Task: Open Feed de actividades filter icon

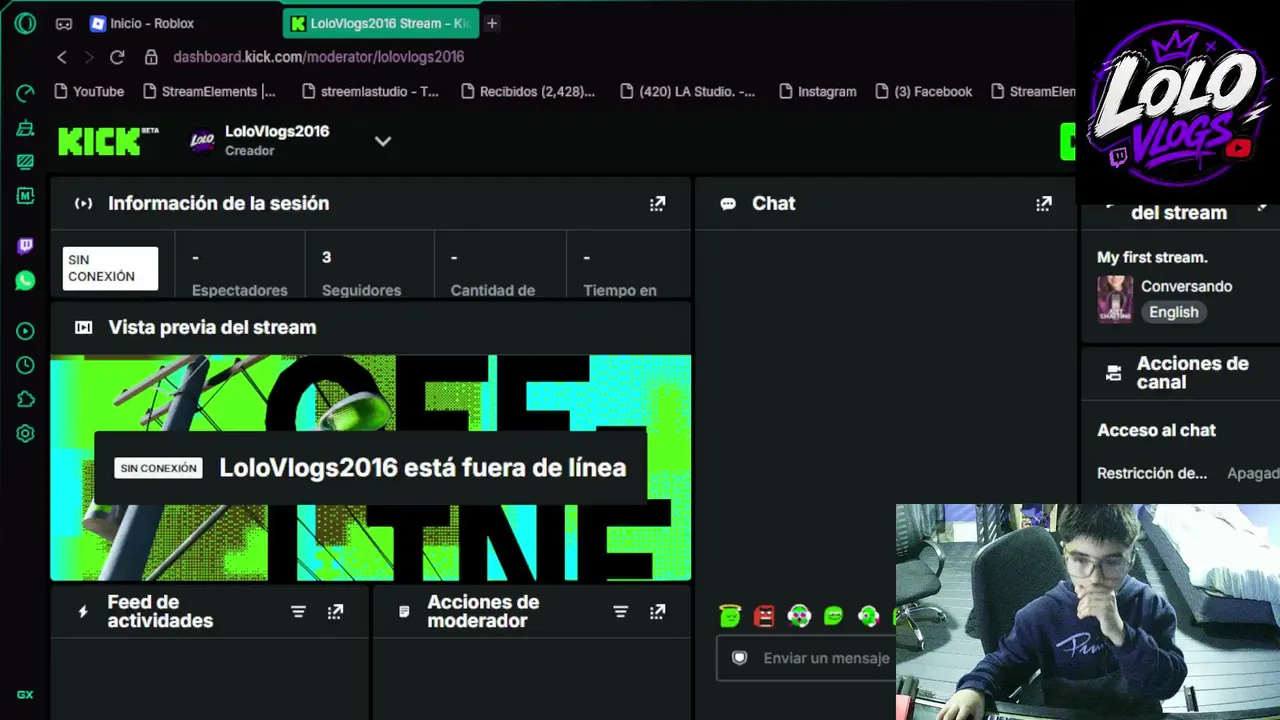Action: (x=298, y=611)
